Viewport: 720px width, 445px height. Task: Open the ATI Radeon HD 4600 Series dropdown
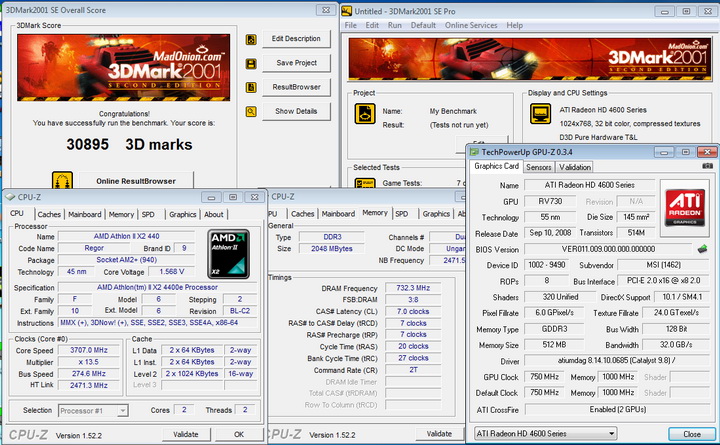tap(545, 434)
